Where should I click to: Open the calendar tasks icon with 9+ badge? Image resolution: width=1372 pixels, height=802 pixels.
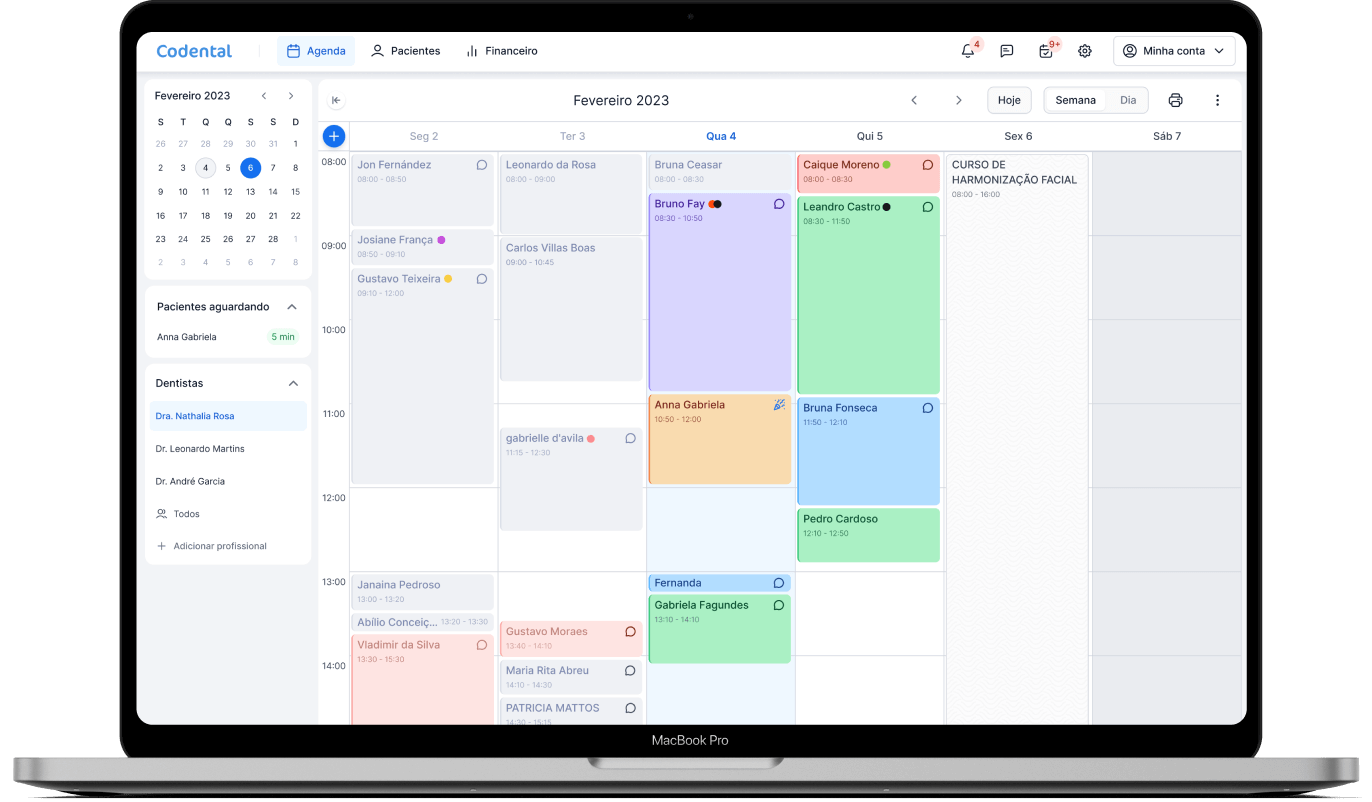click(1046, 51)
